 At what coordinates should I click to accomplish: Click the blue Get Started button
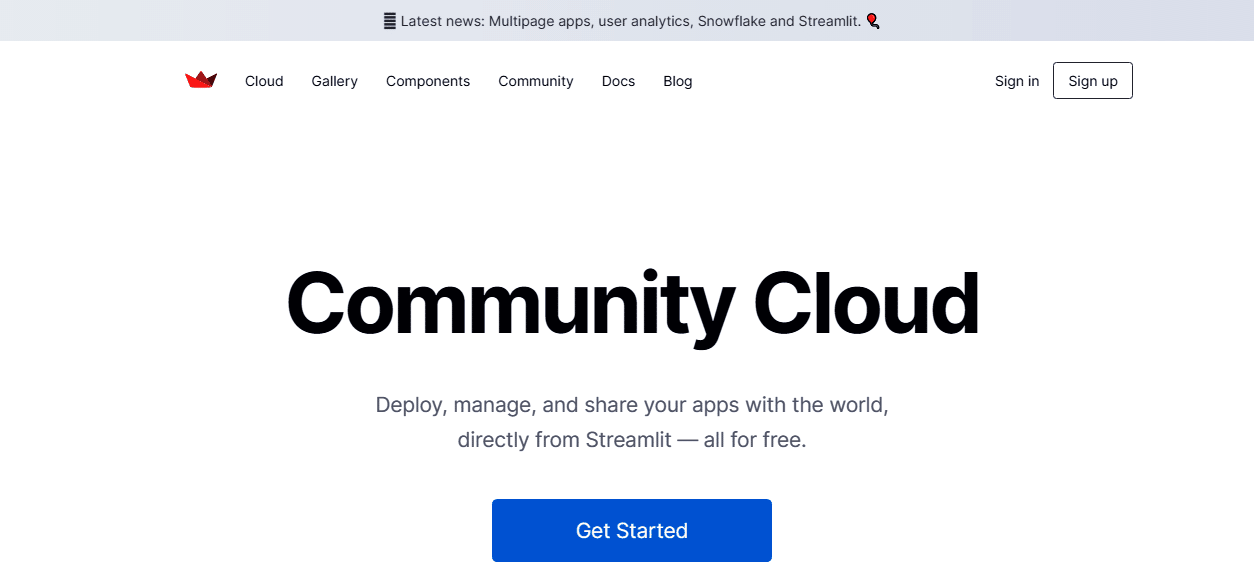pos(631,530)
